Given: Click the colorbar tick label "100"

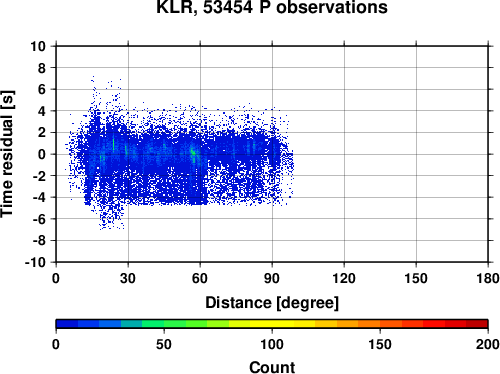Looking at the screenshot, I should click(272, 344).
